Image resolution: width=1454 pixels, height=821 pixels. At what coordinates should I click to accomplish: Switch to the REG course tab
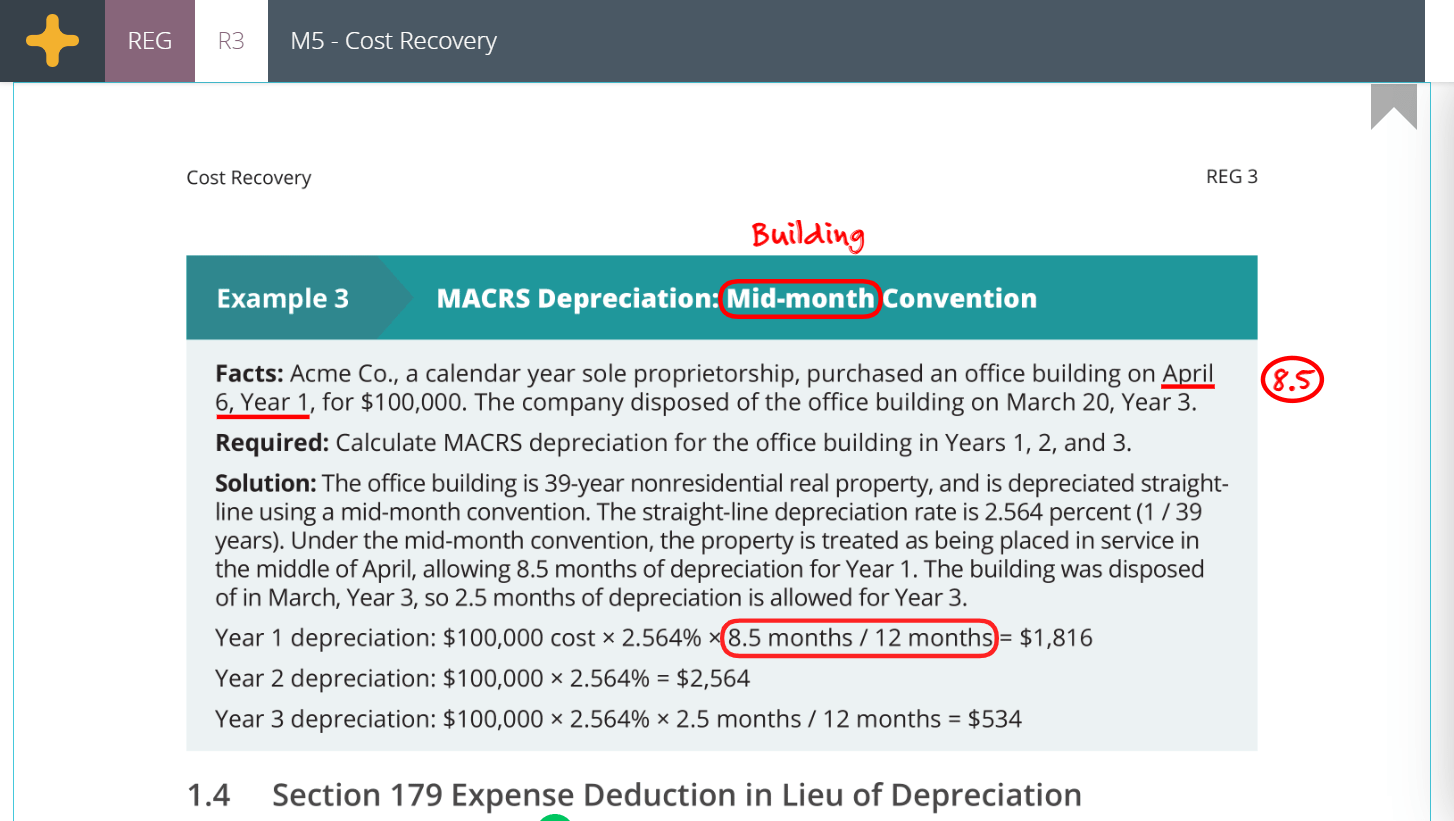(x=149, y=40)
